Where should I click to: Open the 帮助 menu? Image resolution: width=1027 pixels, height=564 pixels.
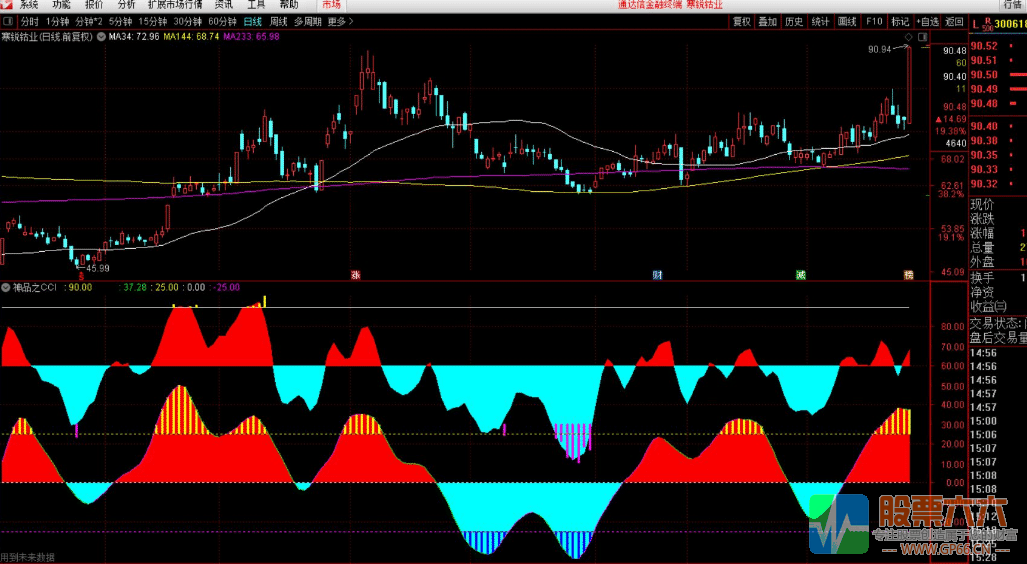coord(289,5)
